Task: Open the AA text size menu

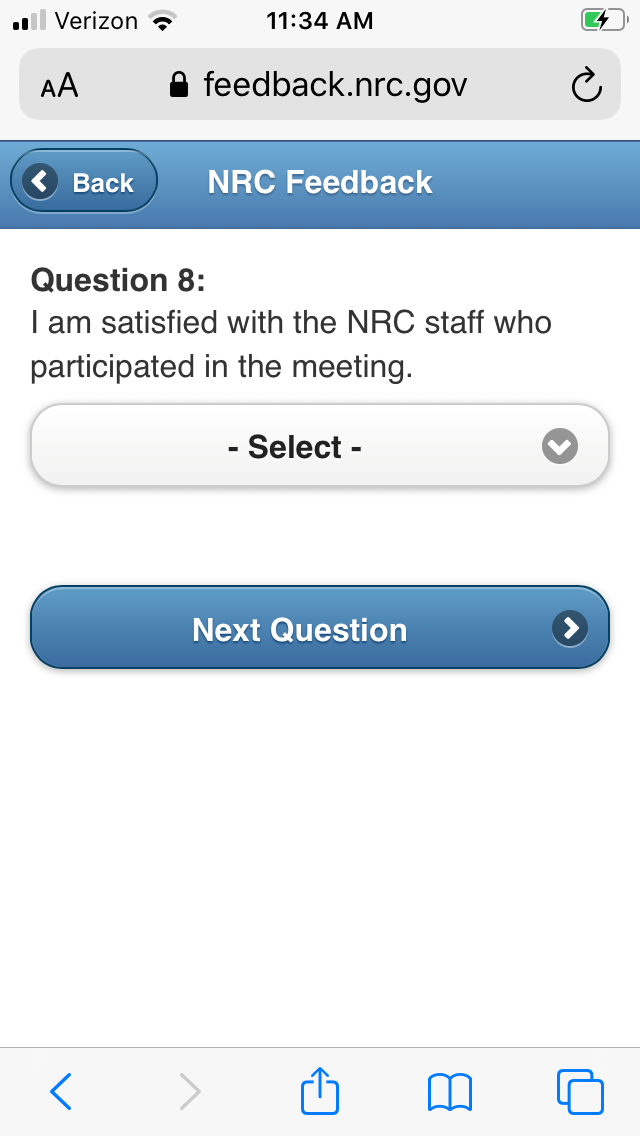Action: pos(59,87)
